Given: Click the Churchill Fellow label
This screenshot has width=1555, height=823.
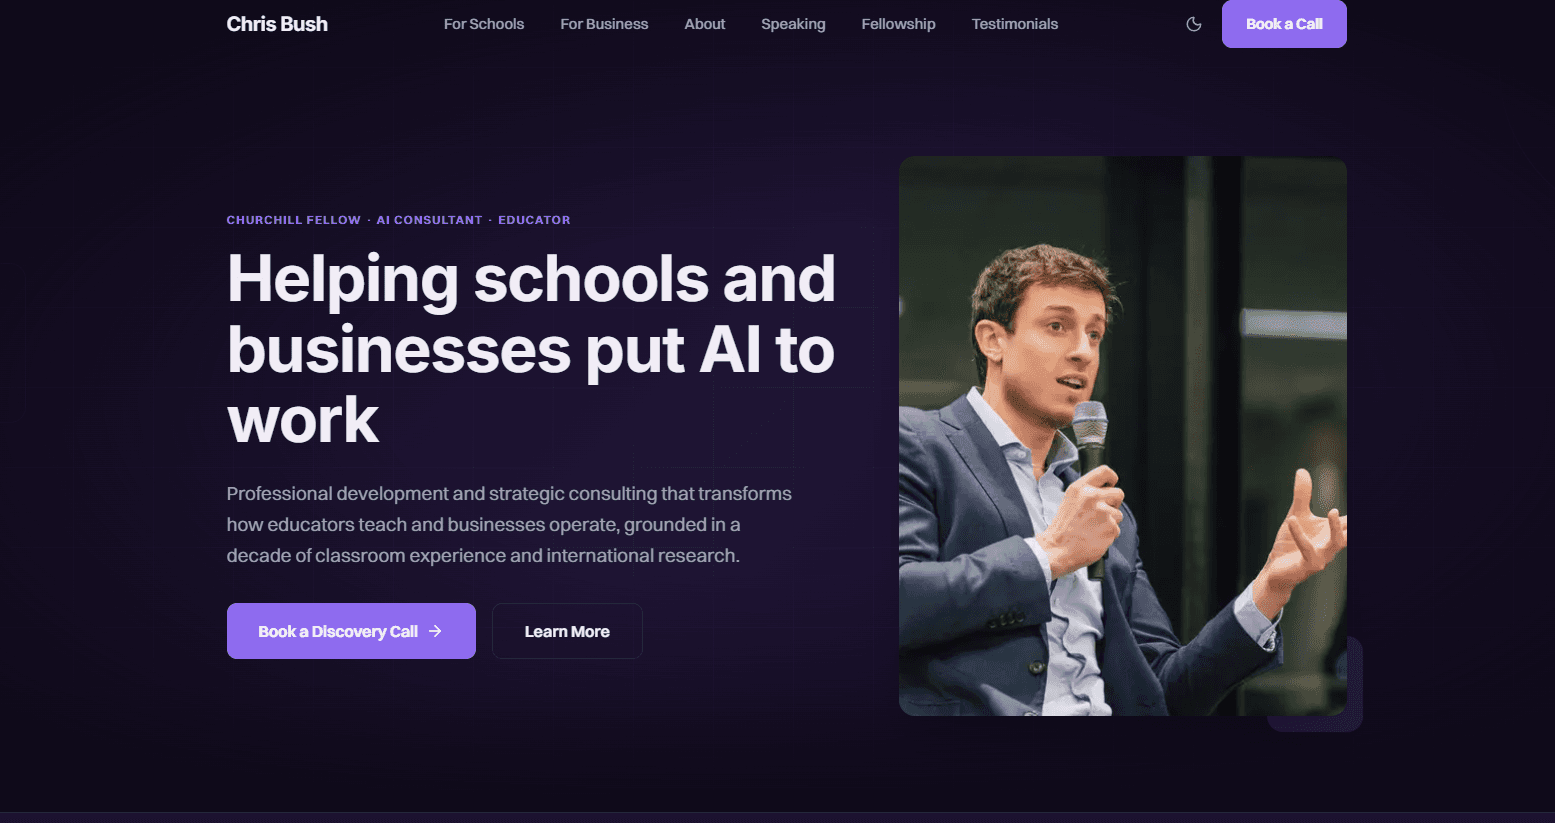Looking at the screenshot, I should click(x=294, y=220).
